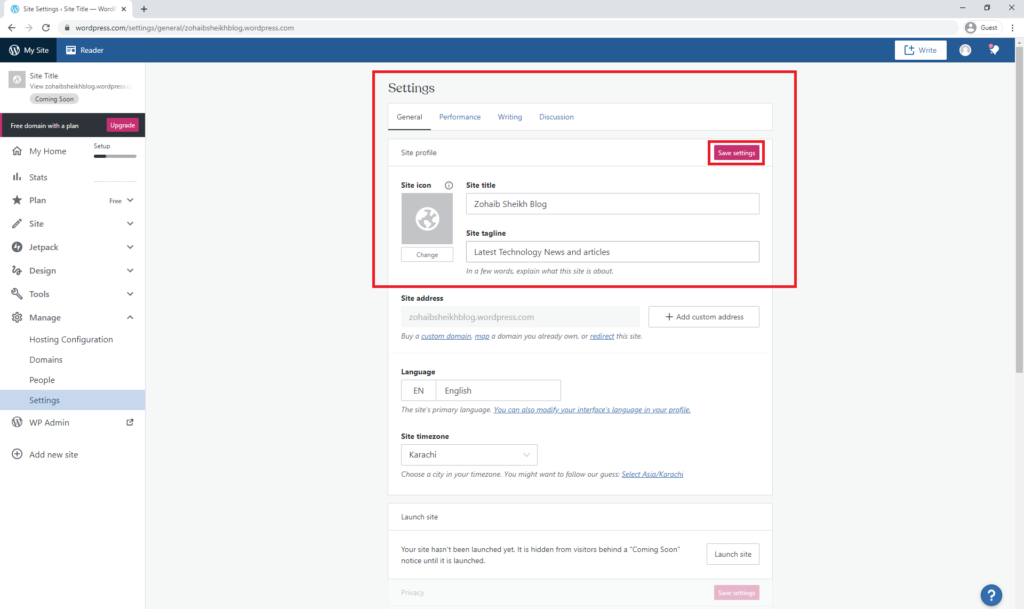This screenshot has width=1024, height=609.
Task: Click the Design brush icon
Action: coord(17,270)
